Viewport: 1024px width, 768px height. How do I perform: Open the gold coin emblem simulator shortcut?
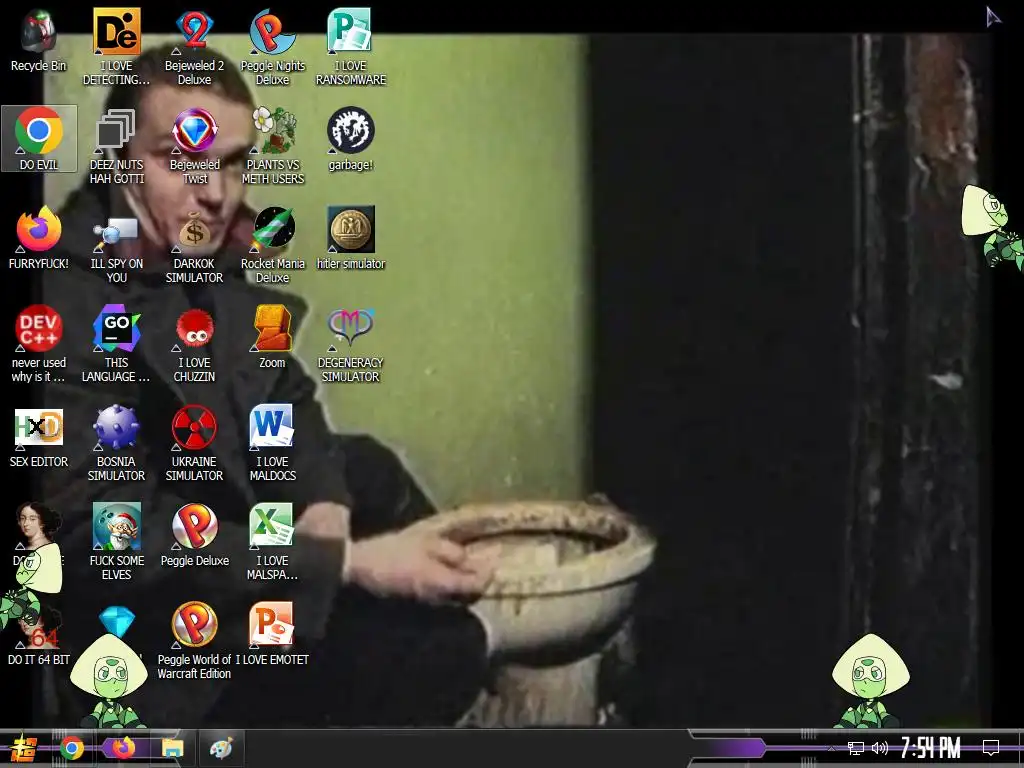351,238
